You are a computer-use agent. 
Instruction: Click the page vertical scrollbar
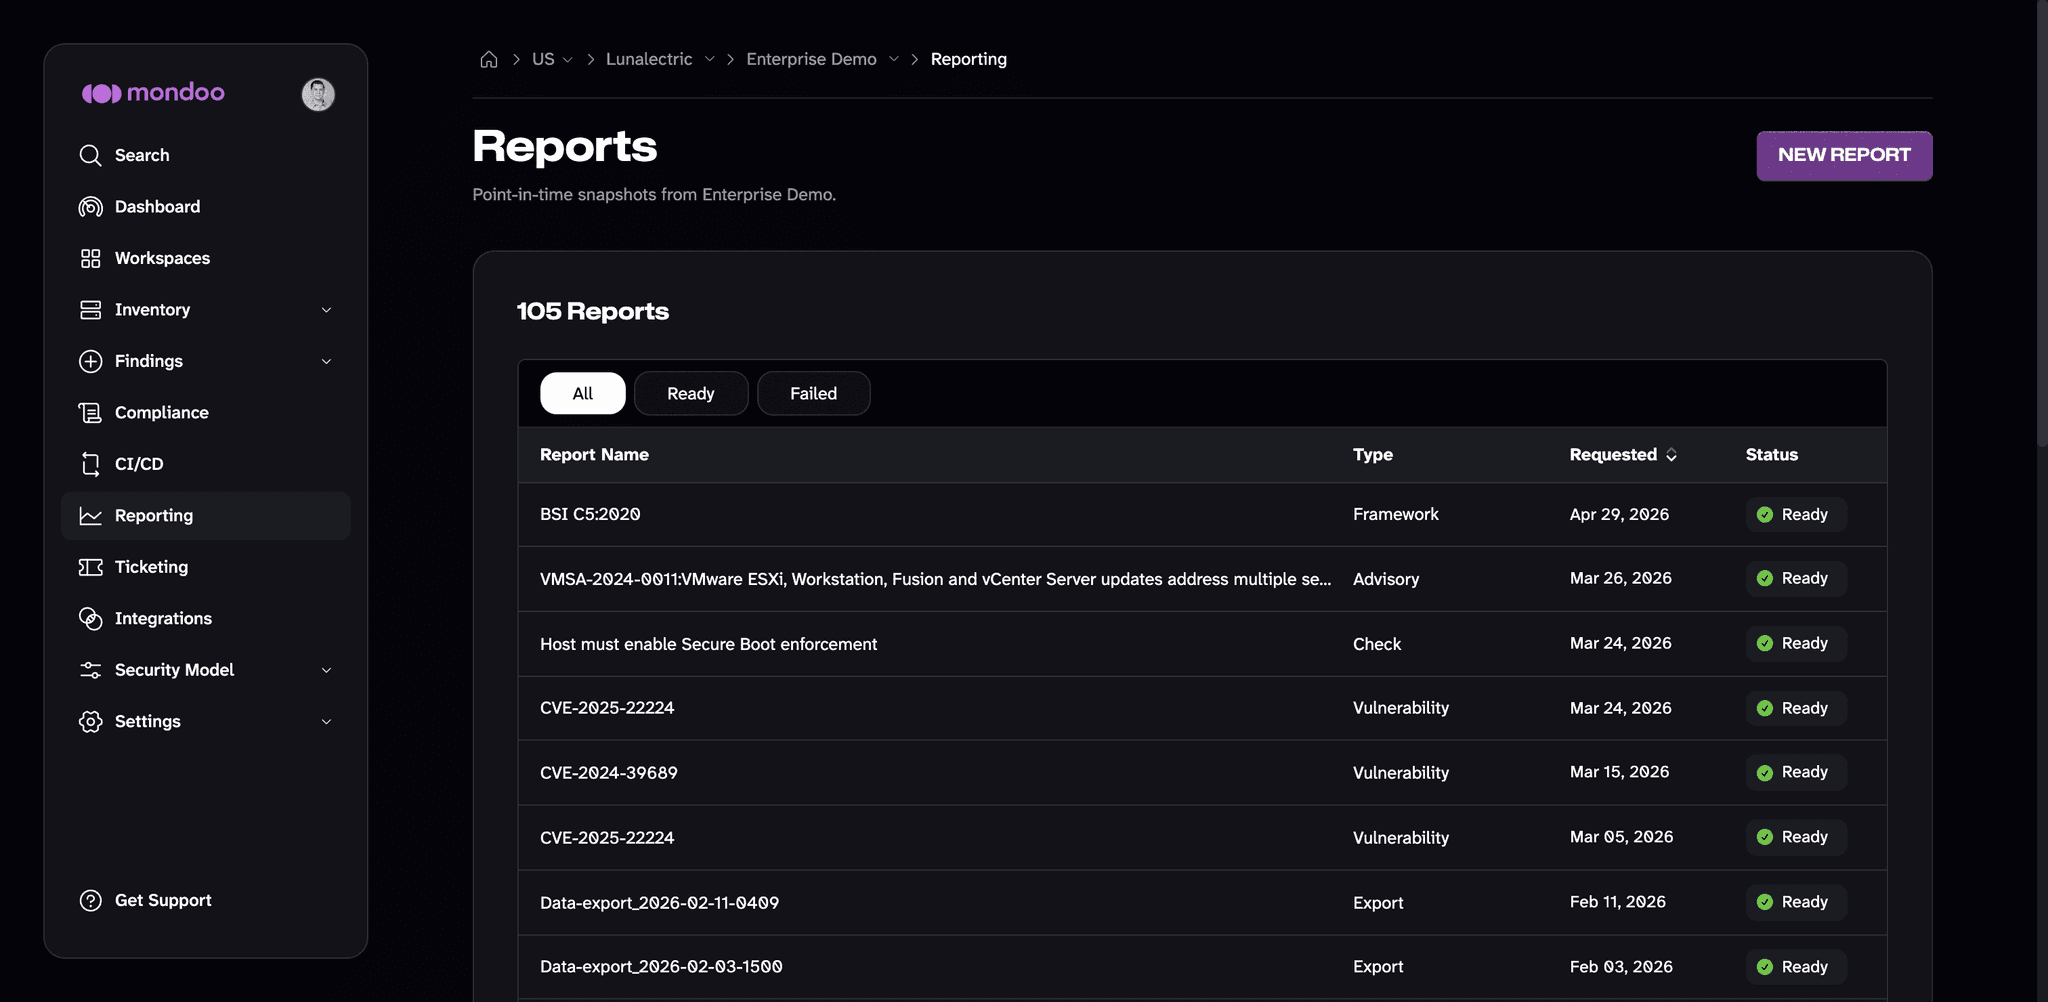coord(2042,222)
